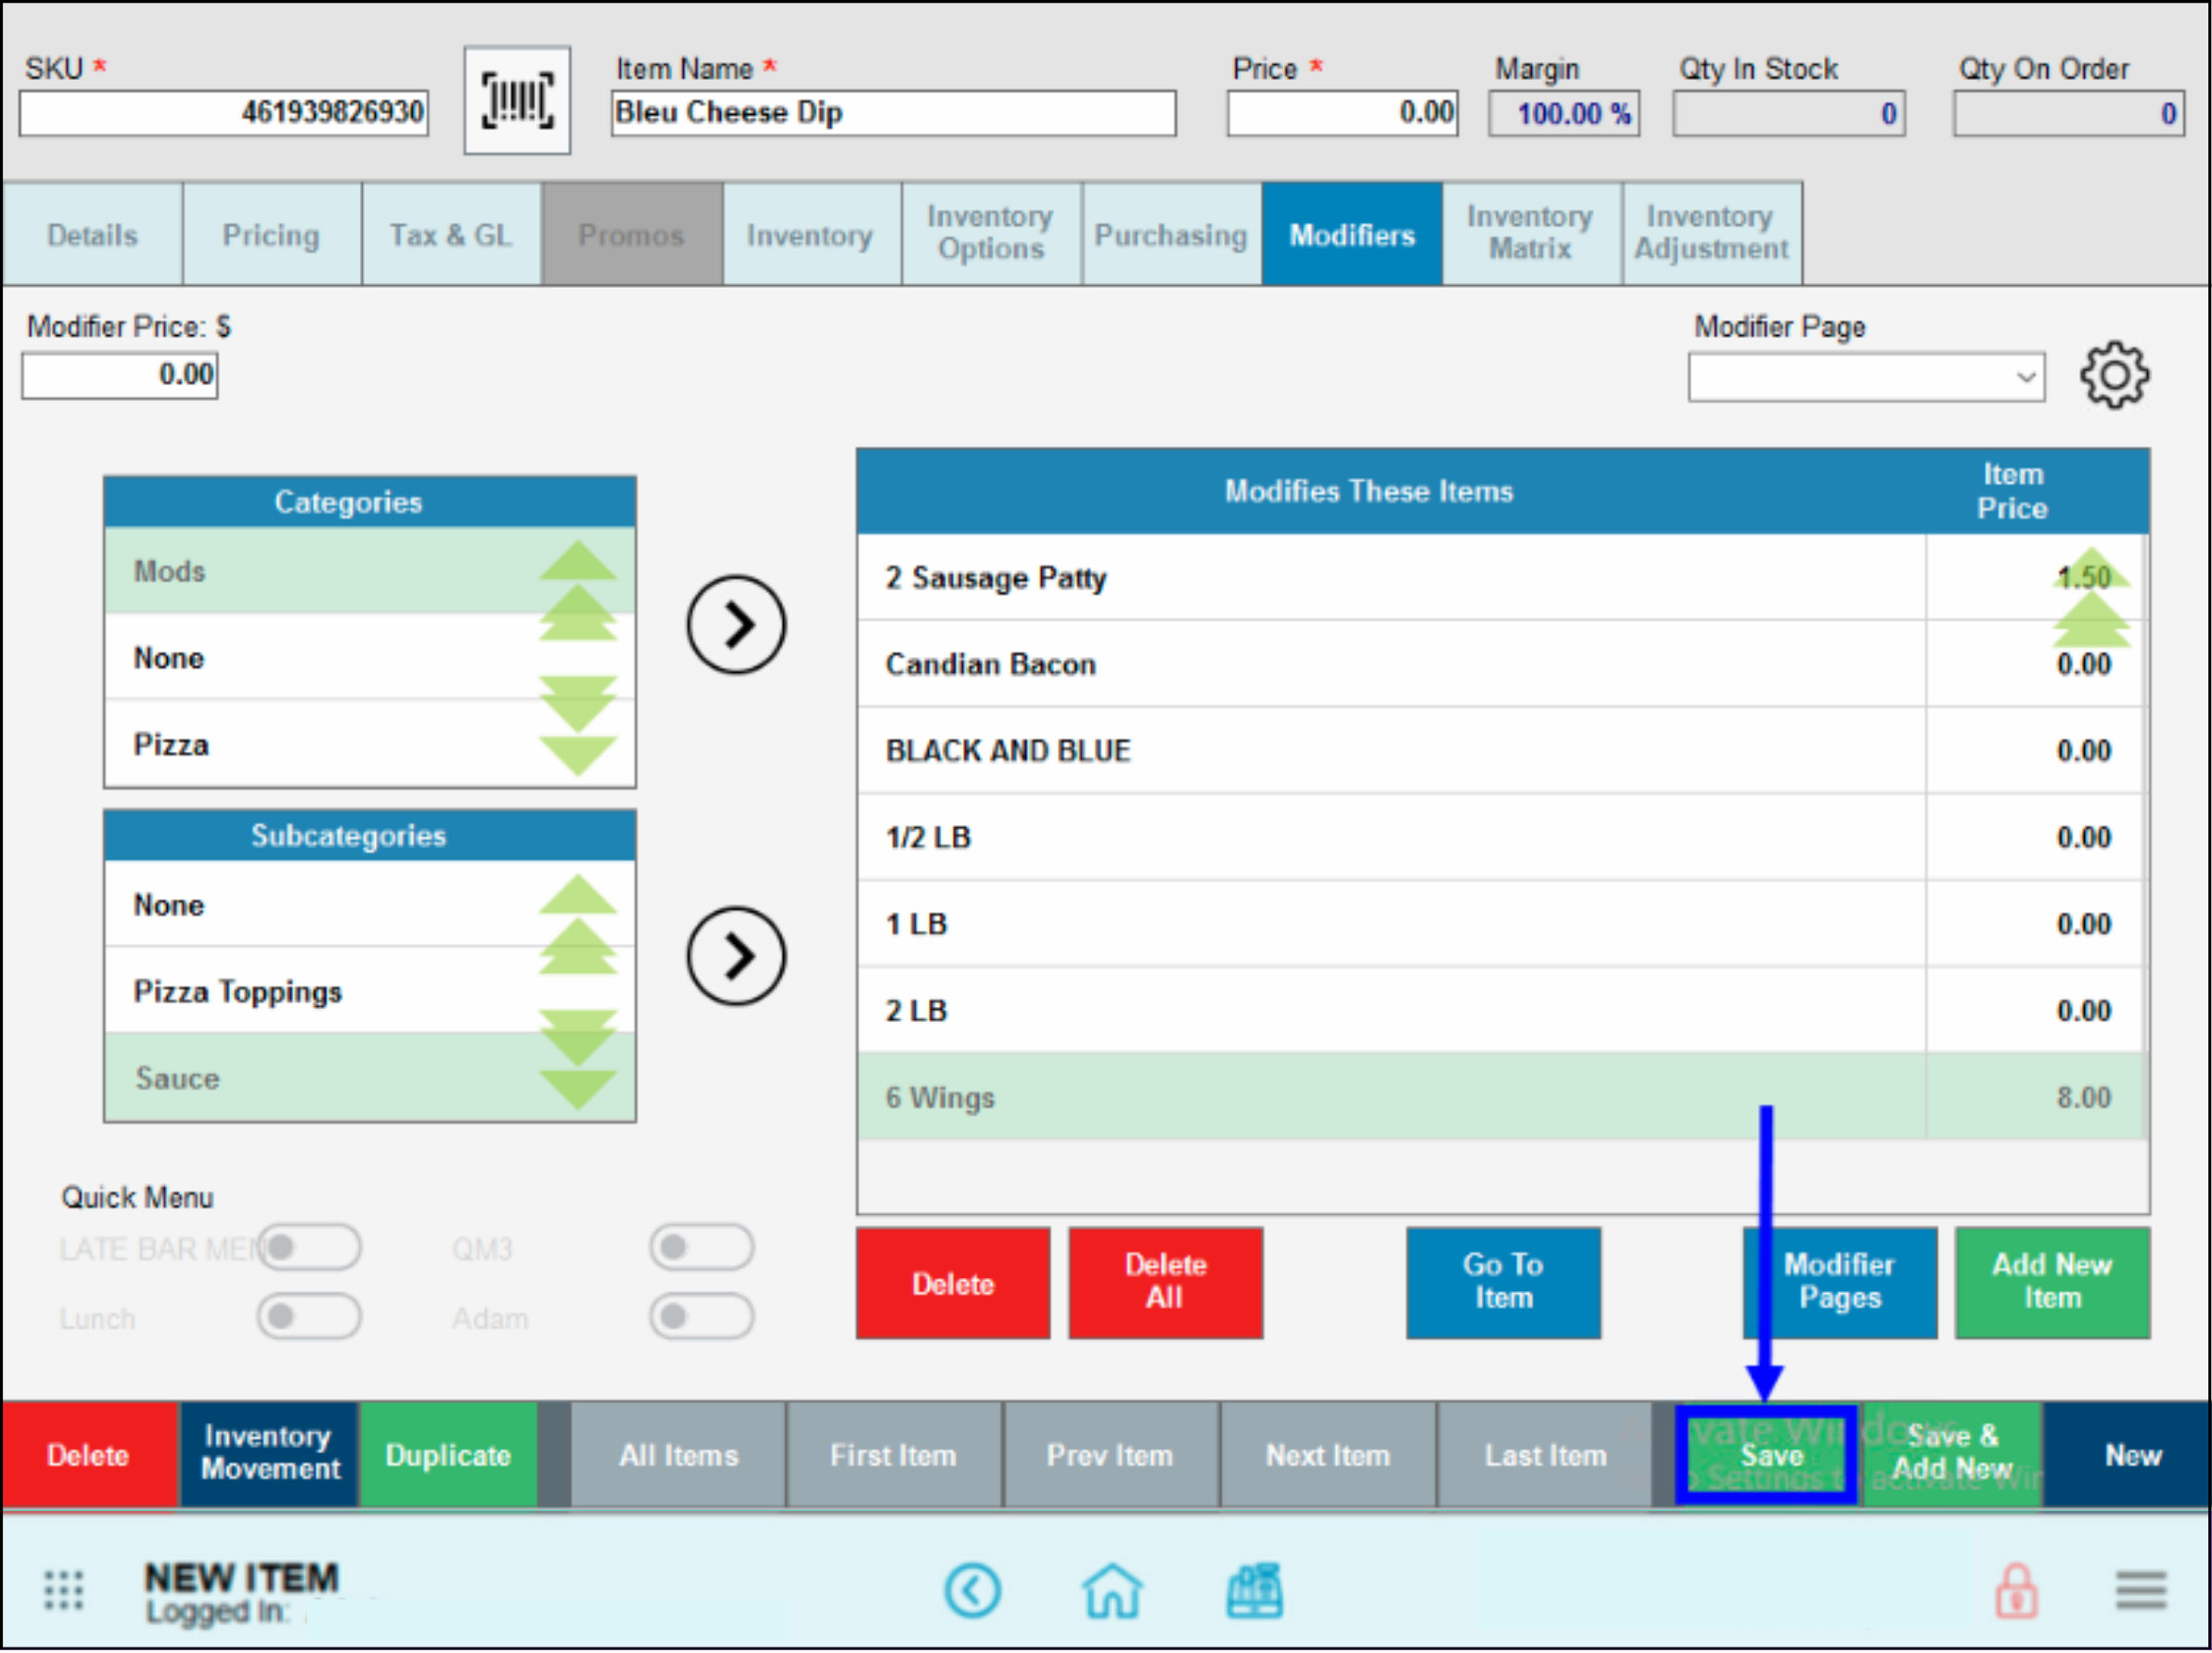The image size is (2212, 1653).
Task: Jump to the top of Modifies These Items list
Action: [x=2091, y=567]
